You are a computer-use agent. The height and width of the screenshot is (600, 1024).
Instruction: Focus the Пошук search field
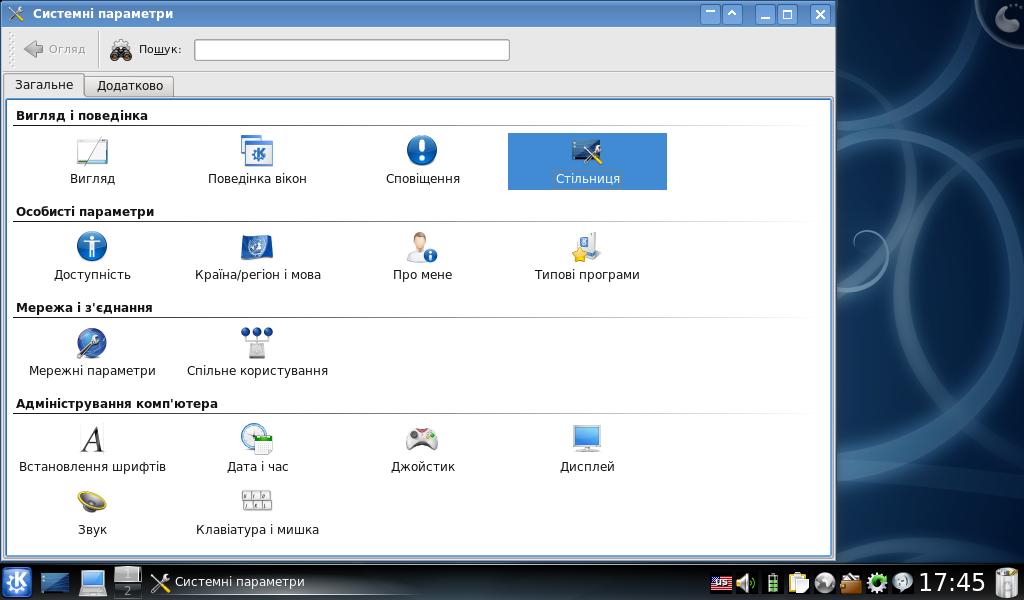click(351, 50)
